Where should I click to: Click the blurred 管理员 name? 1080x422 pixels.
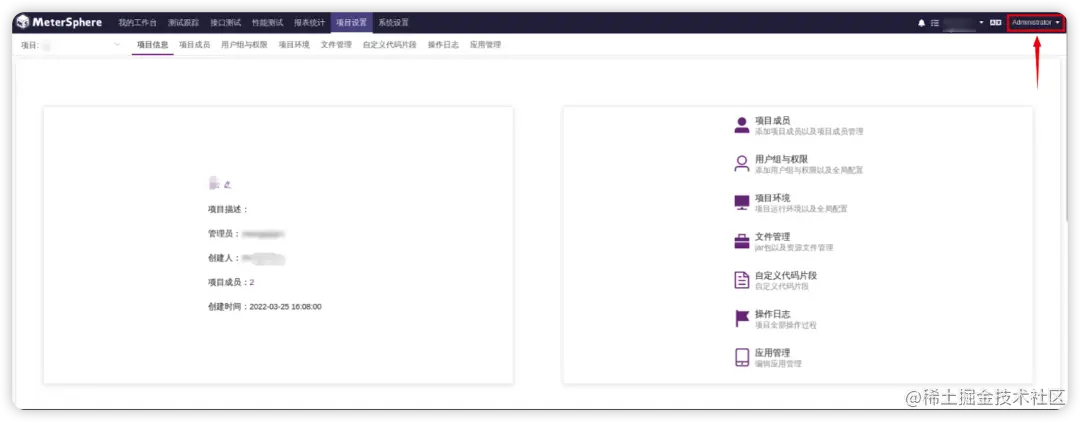point(263,234)
